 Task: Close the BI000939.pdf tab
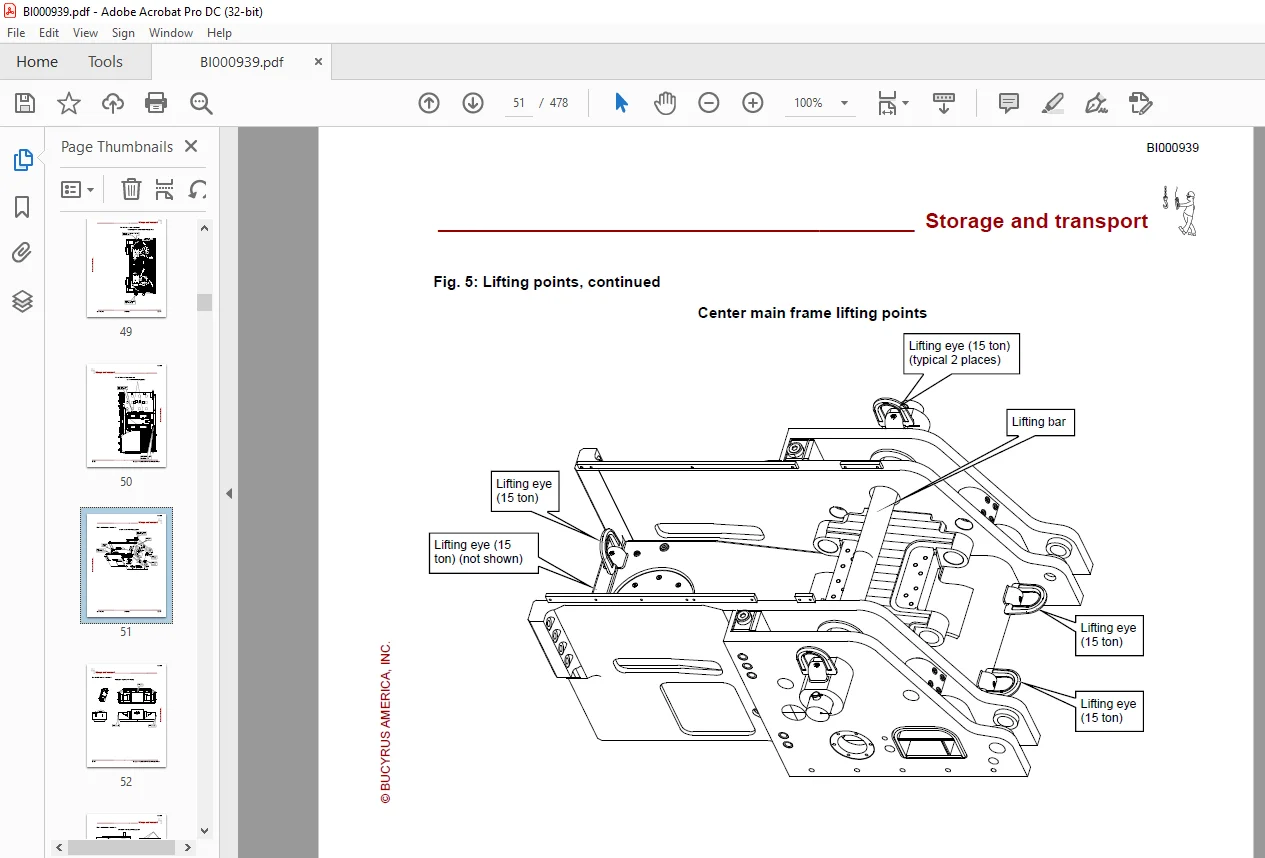[318, 62]
